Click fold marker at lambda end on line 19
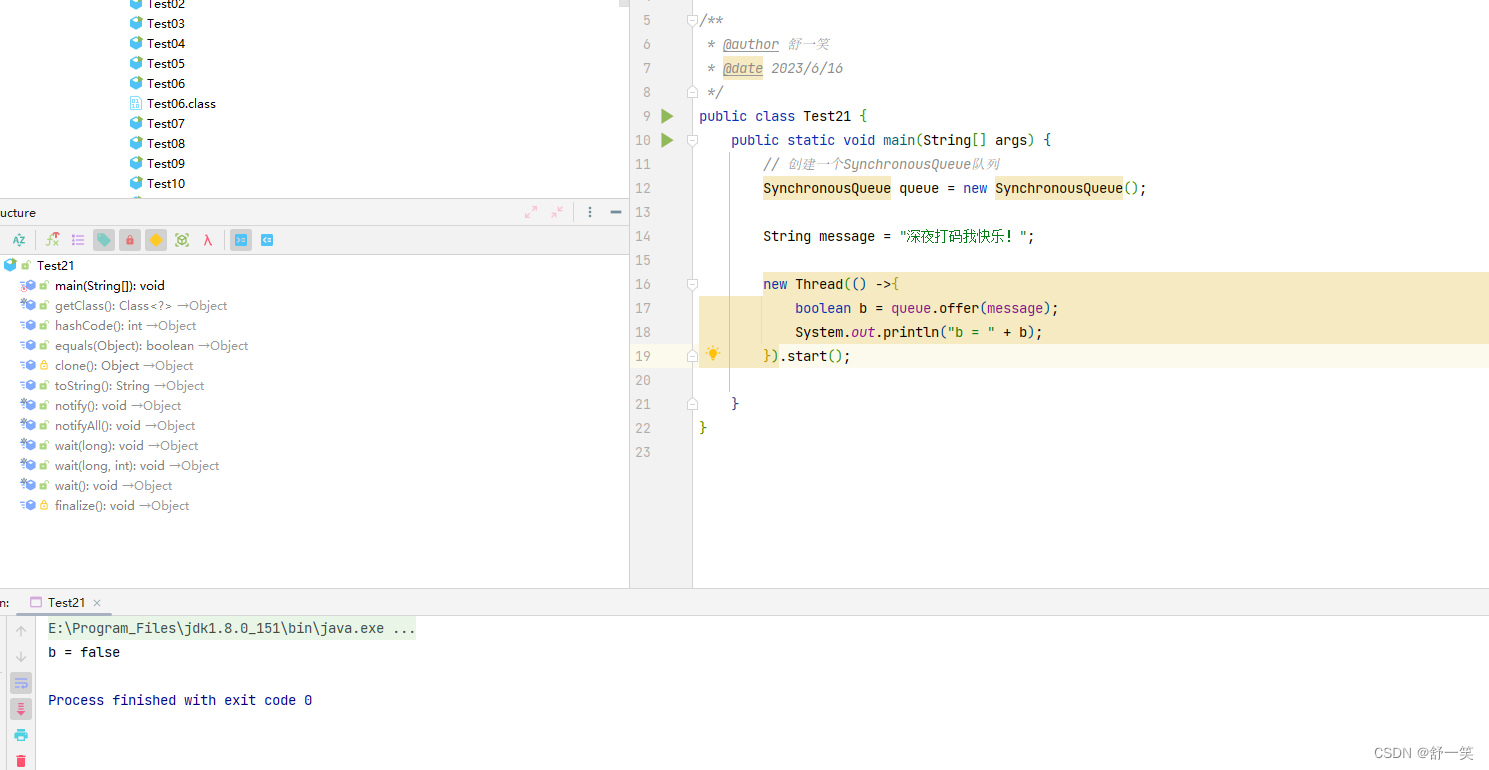The height and width of the screenshot is (770, 1489). click(x=692, y=356)
